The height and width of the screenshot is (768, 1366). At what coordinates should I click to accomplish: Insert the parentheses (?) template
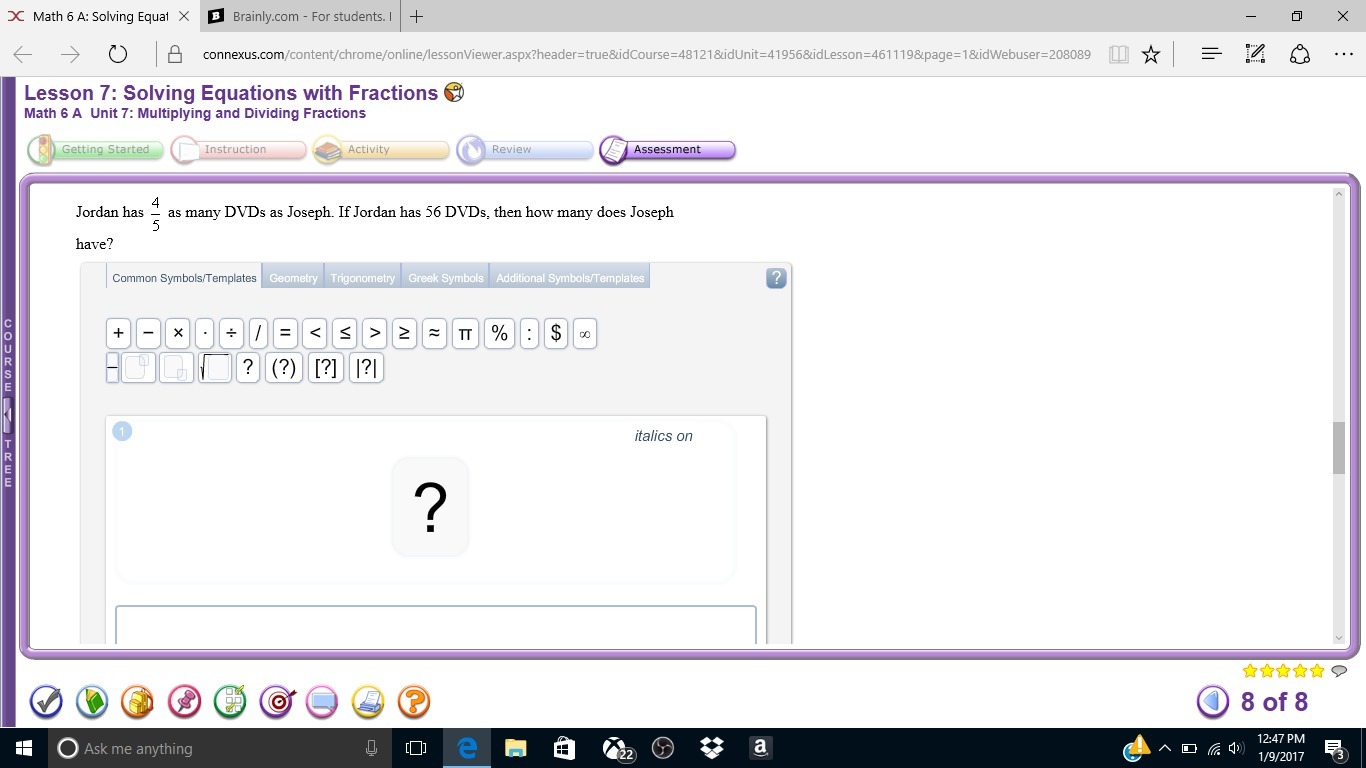[284, 368]
